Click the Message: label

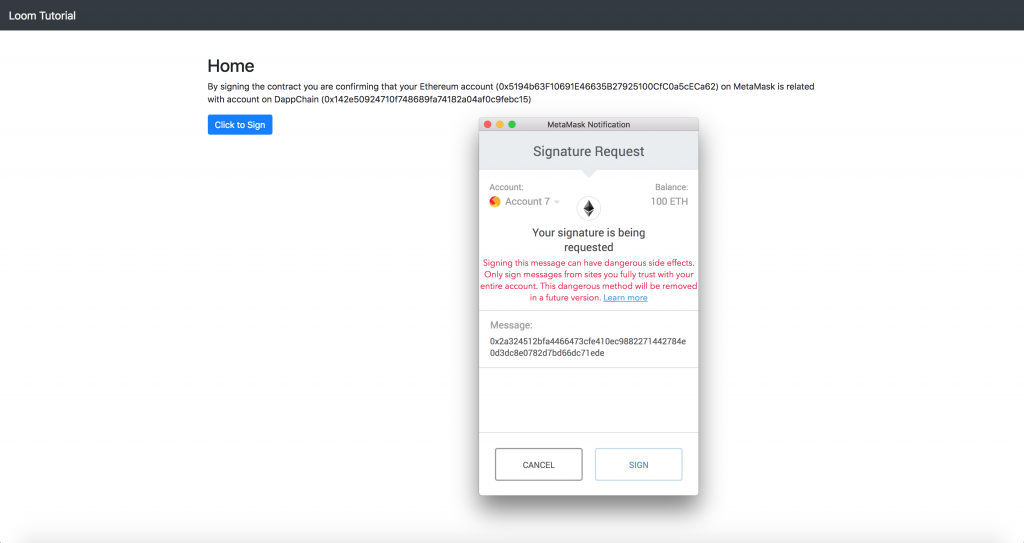click(511, 325)
